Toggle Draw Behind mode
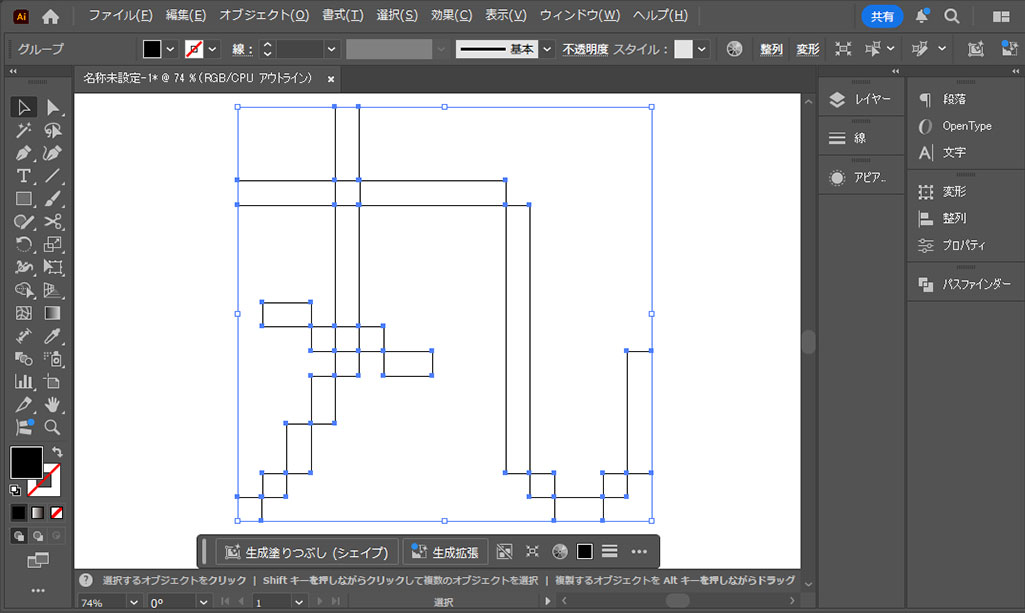 38,536
